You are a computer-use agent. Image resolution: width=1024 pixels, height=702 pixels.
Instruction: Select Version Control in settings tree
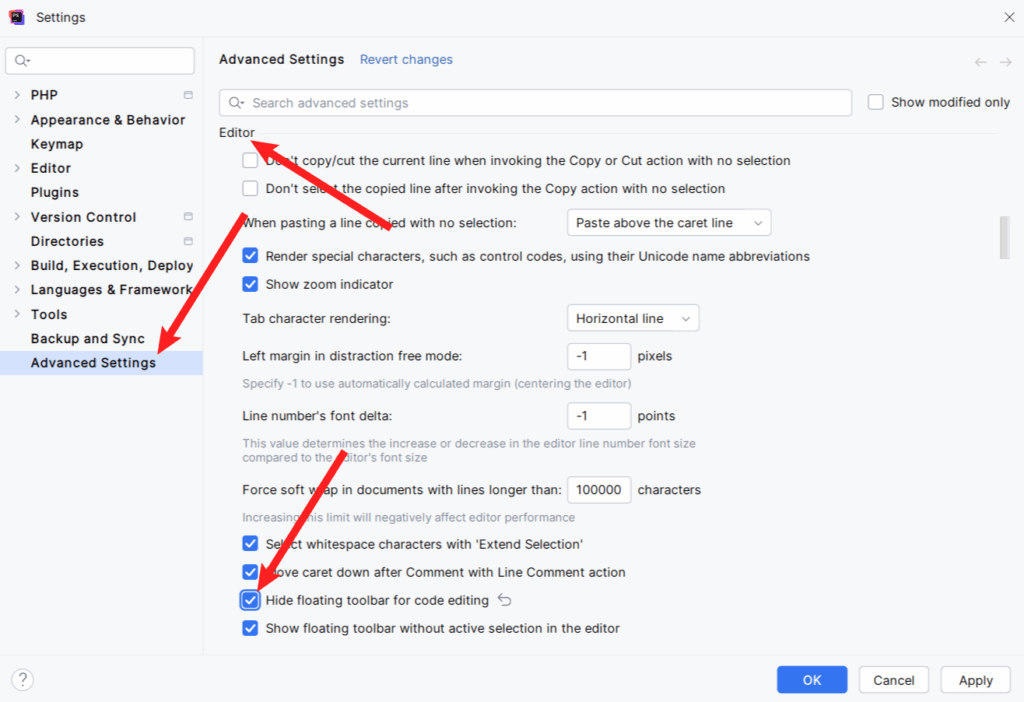click(x=84, y=217)
